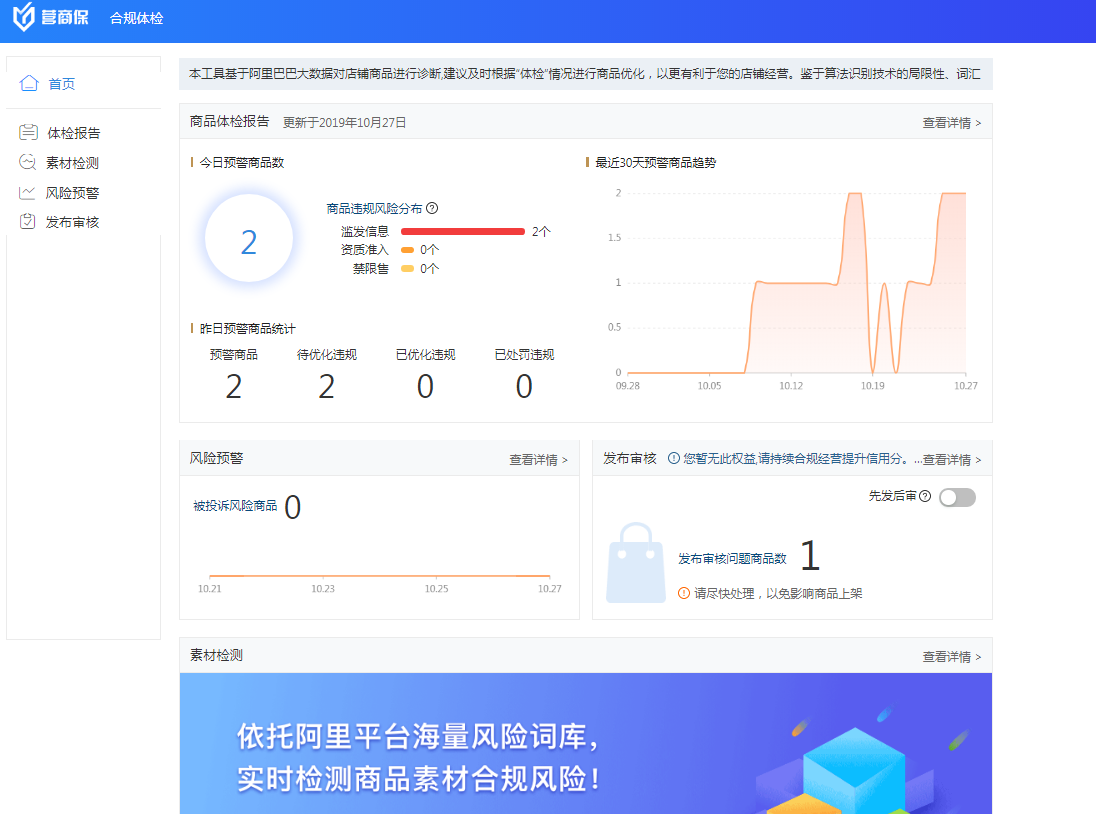The width and height of the screenshot is (1096, 814).
Task: Click the circled 今日预警商品数 number
Action: click(x=249, y=242)
